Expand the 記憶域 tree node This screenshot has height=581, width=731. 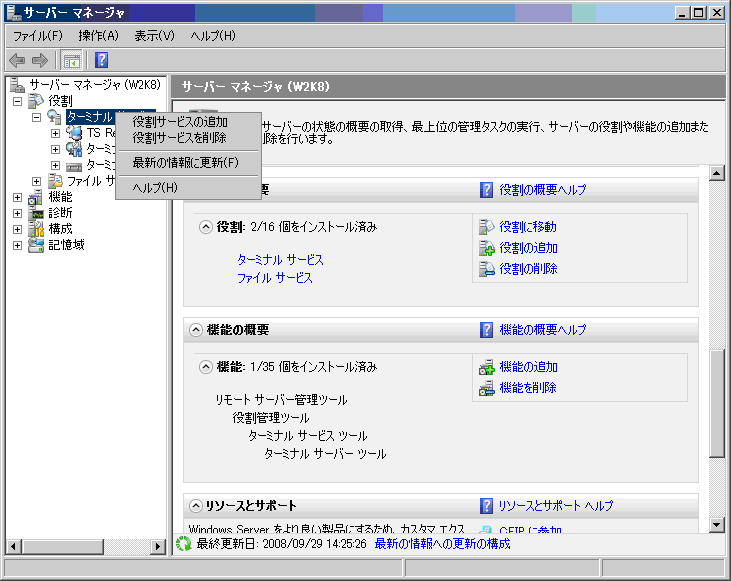click(x=17, y=245)
